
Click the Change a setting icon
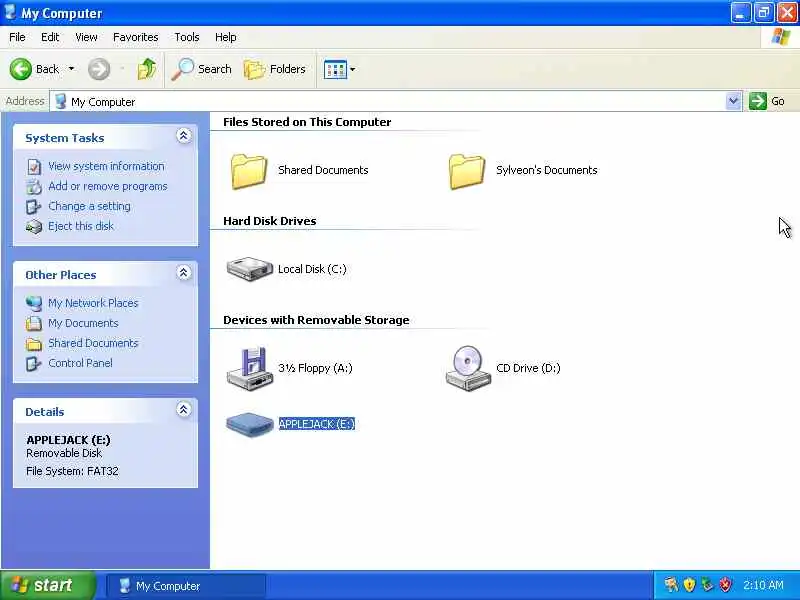click(34, 207)
